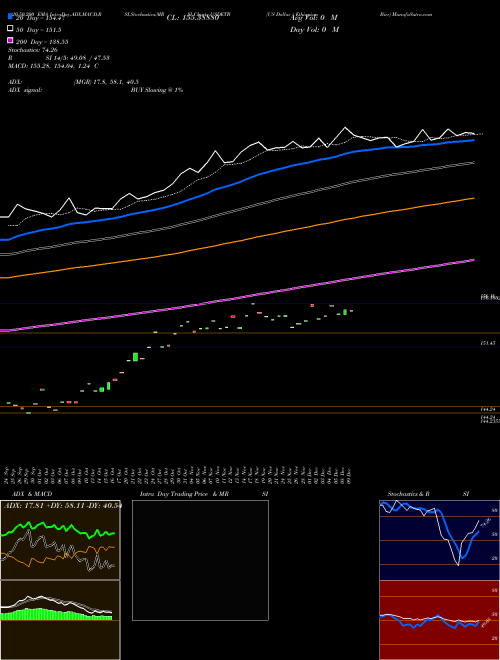
Task: Click the '200 Day = 138.35' label
Action: 42,42
